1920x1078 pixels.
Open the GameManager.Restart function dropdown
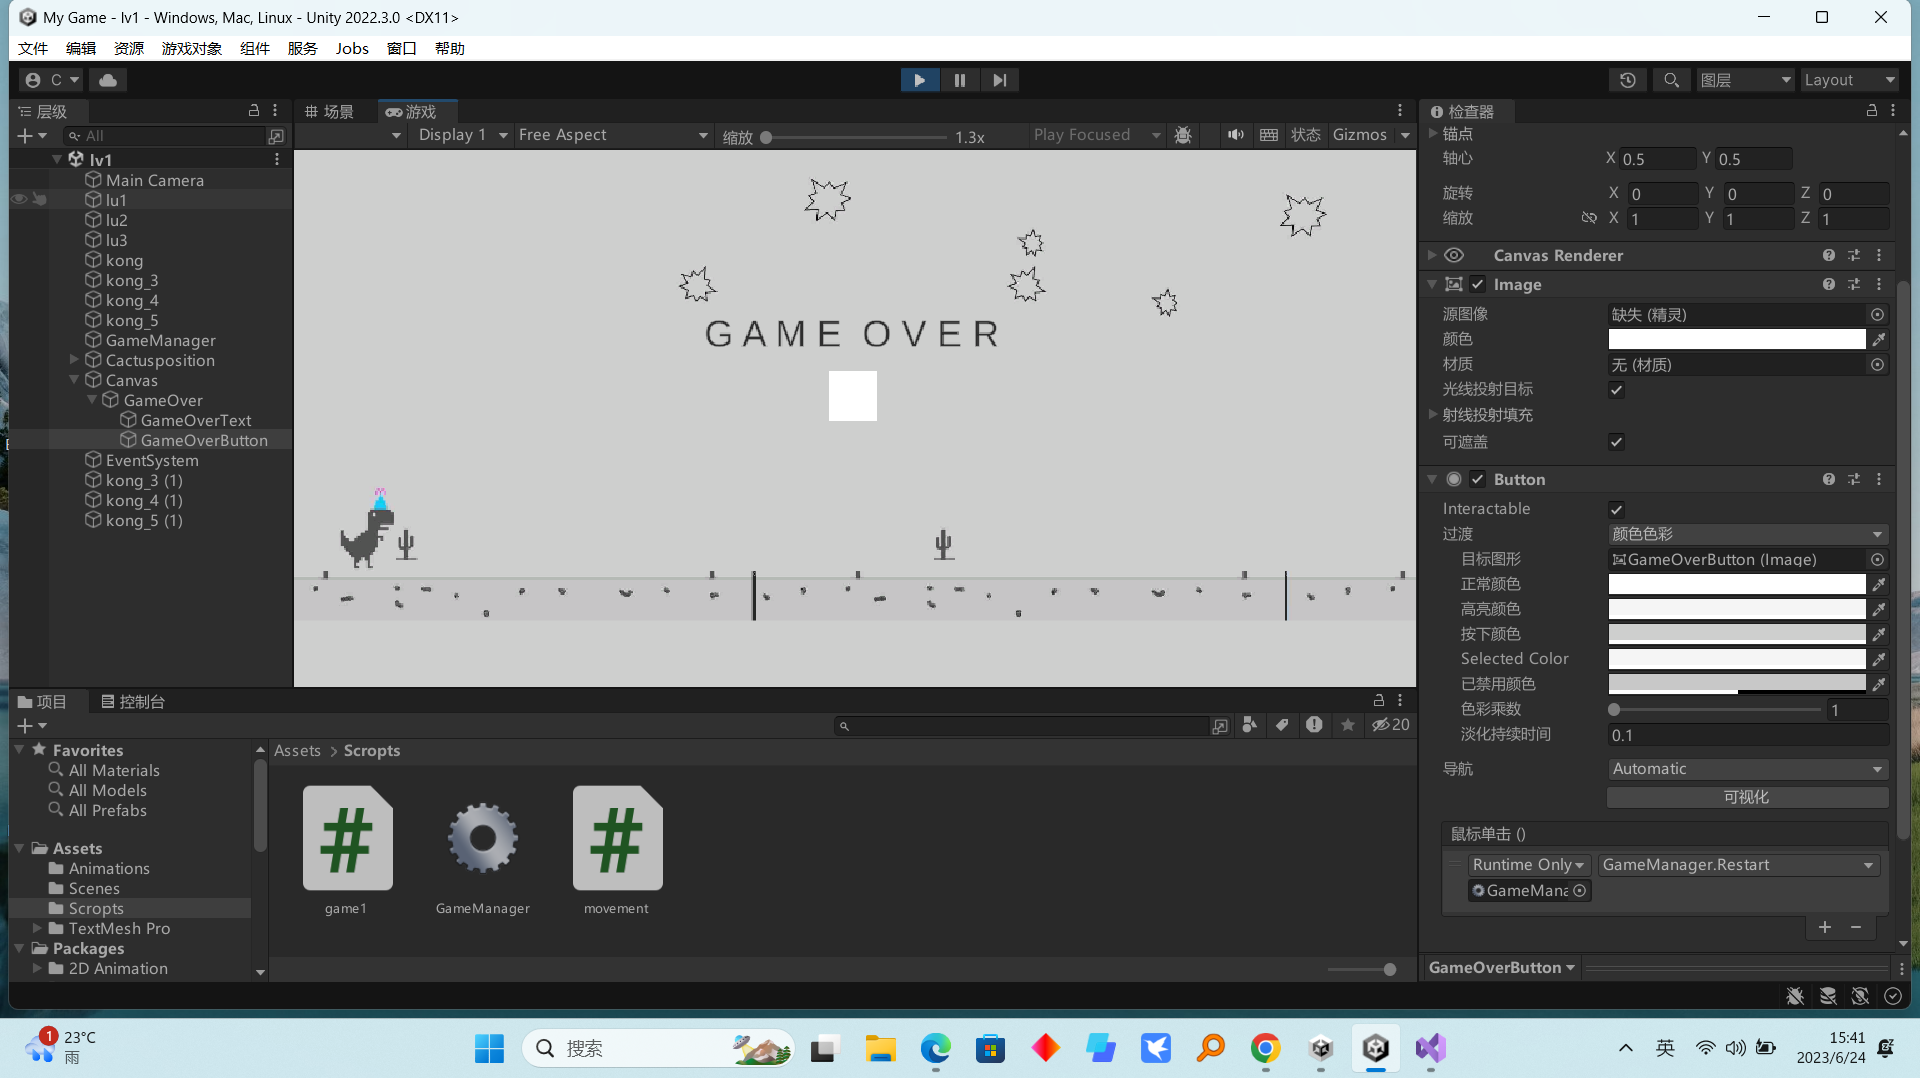(x=1738, y=865)
